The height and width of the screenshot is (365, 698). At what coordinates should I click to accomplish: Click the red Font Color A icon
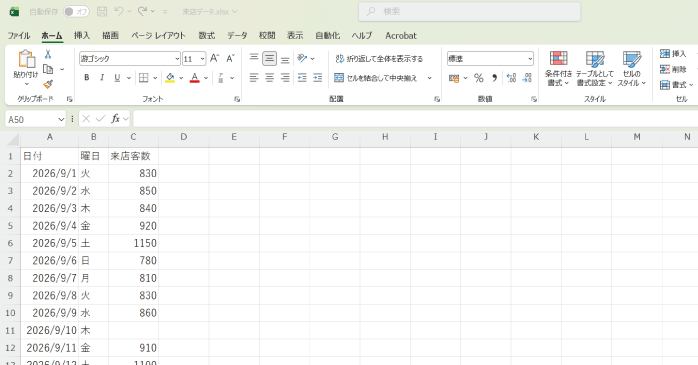pyautogui.click(x=195, y=78)
